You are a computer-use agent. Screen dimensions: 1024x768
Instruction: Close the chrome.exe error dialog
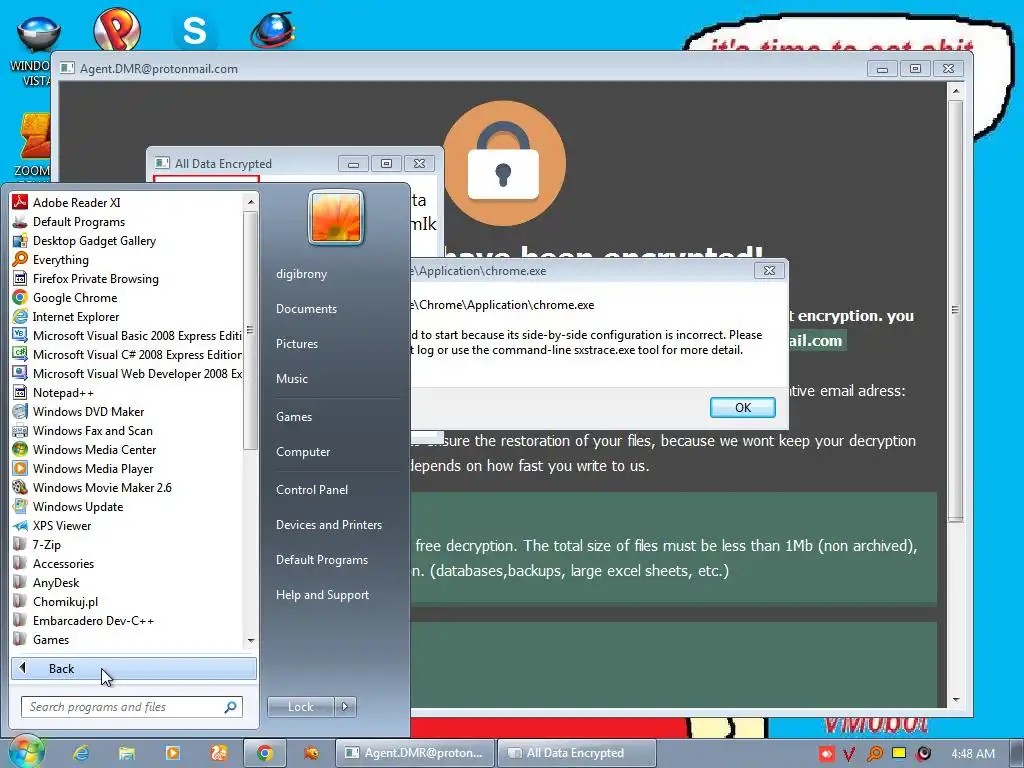pos(769,270)
